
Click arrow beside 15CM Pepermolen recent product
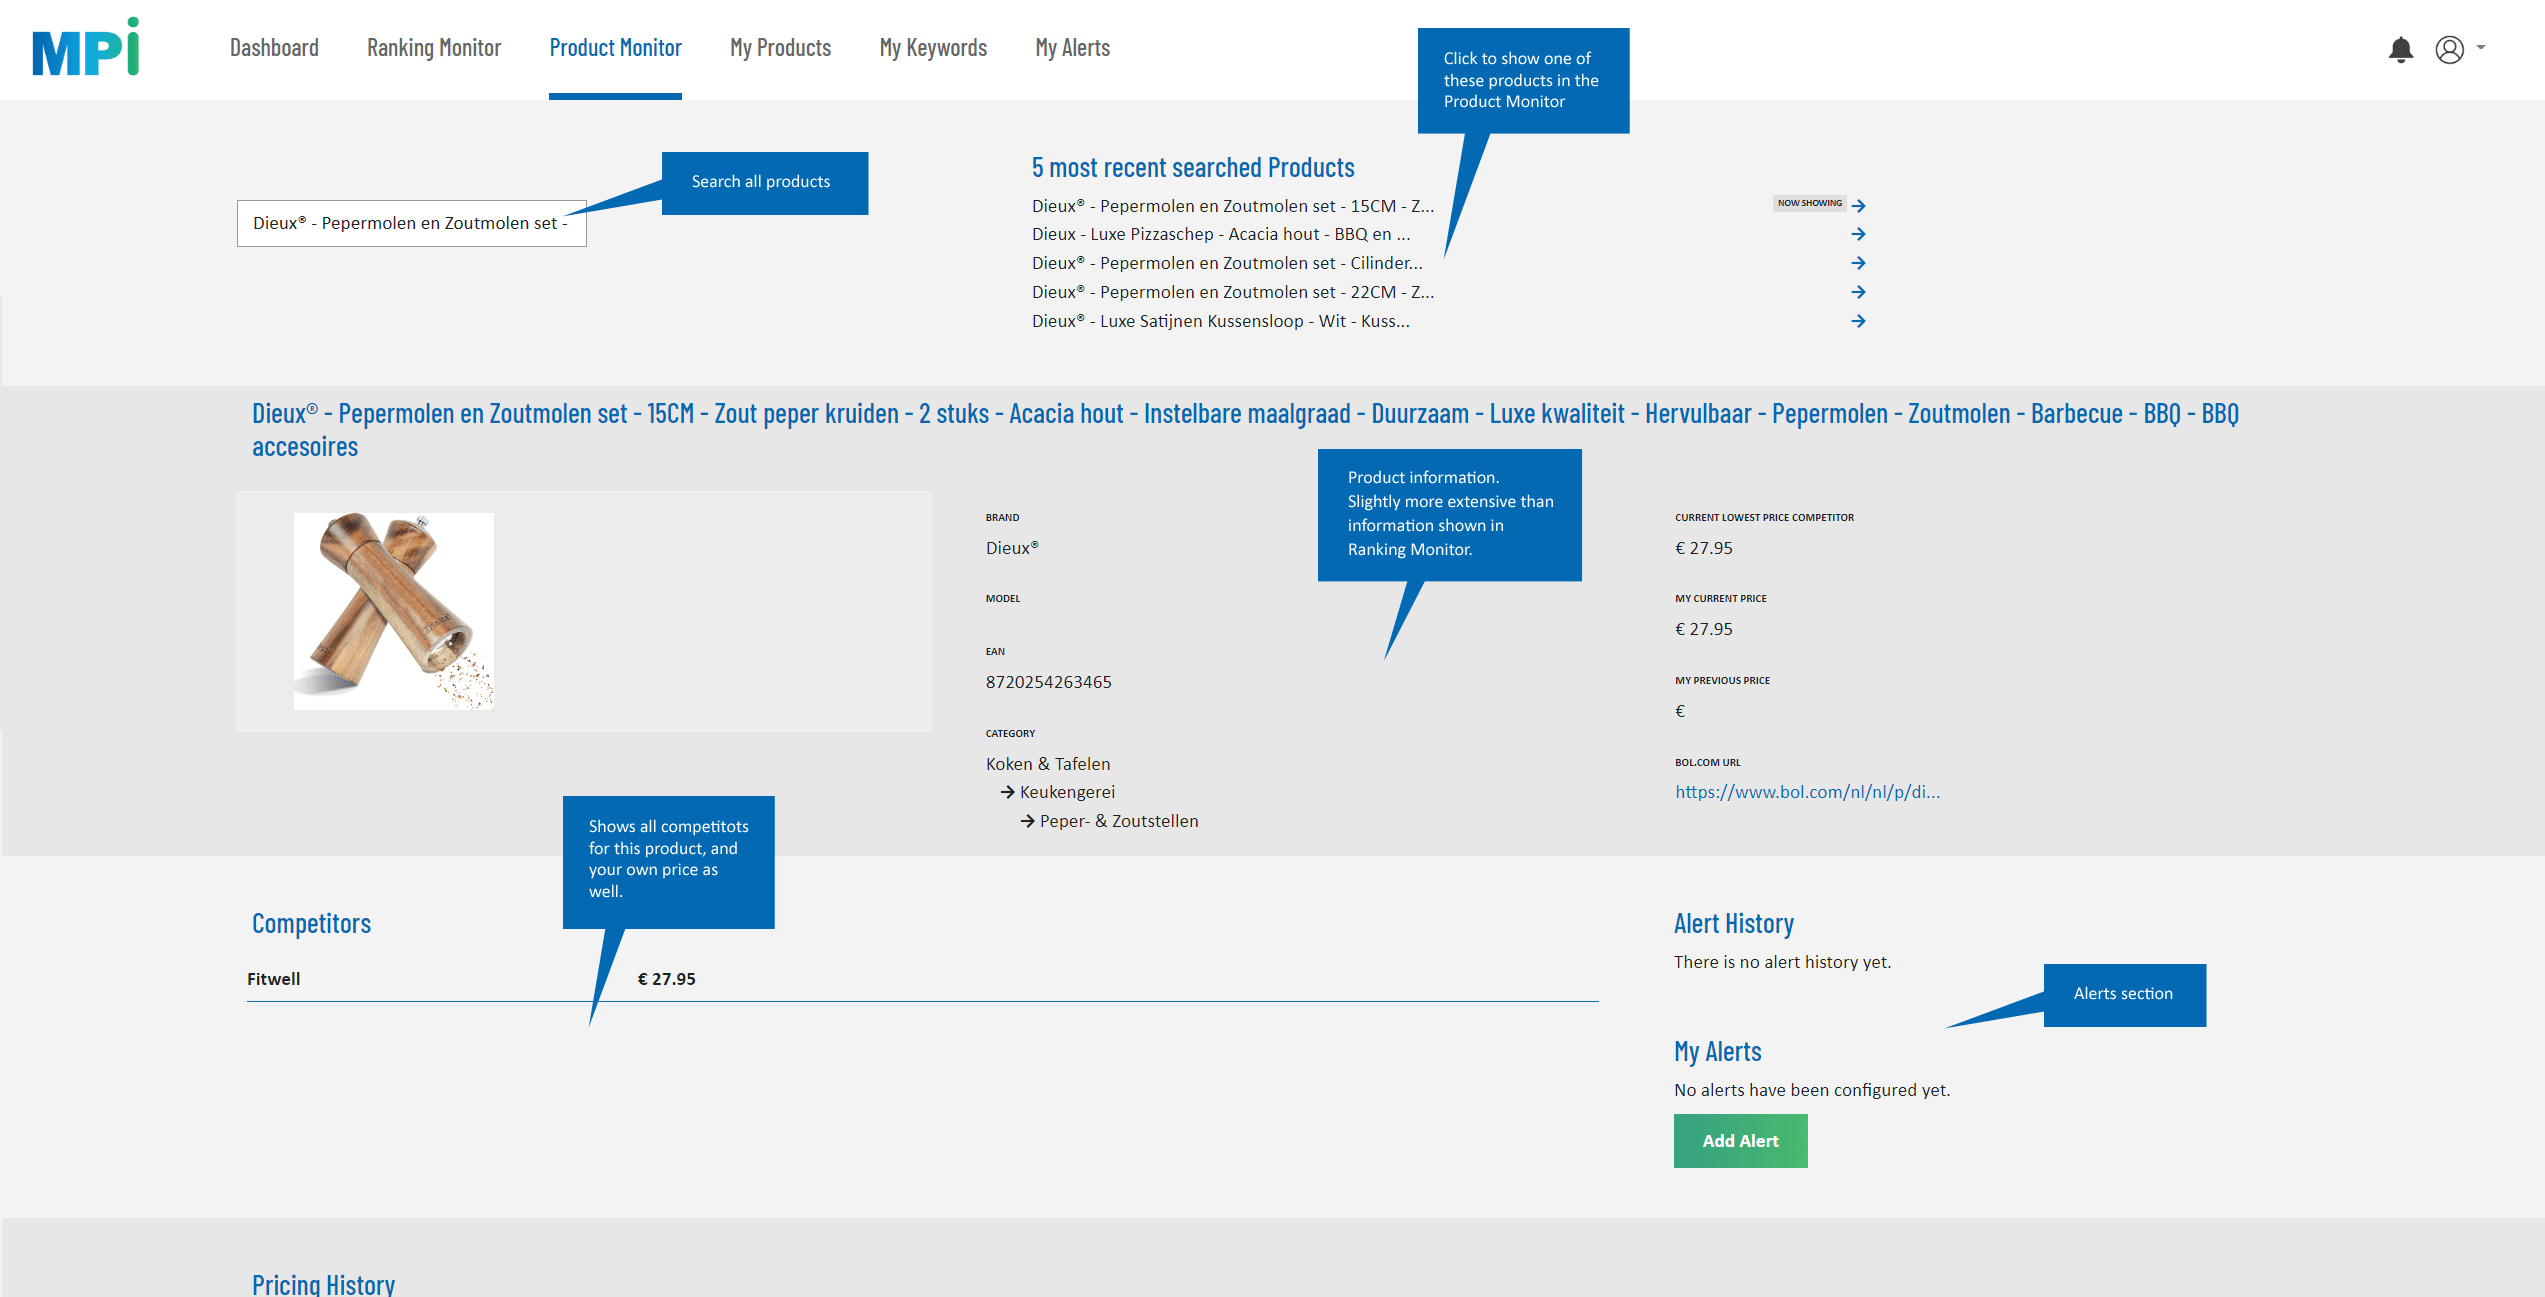click(1858, 205)
